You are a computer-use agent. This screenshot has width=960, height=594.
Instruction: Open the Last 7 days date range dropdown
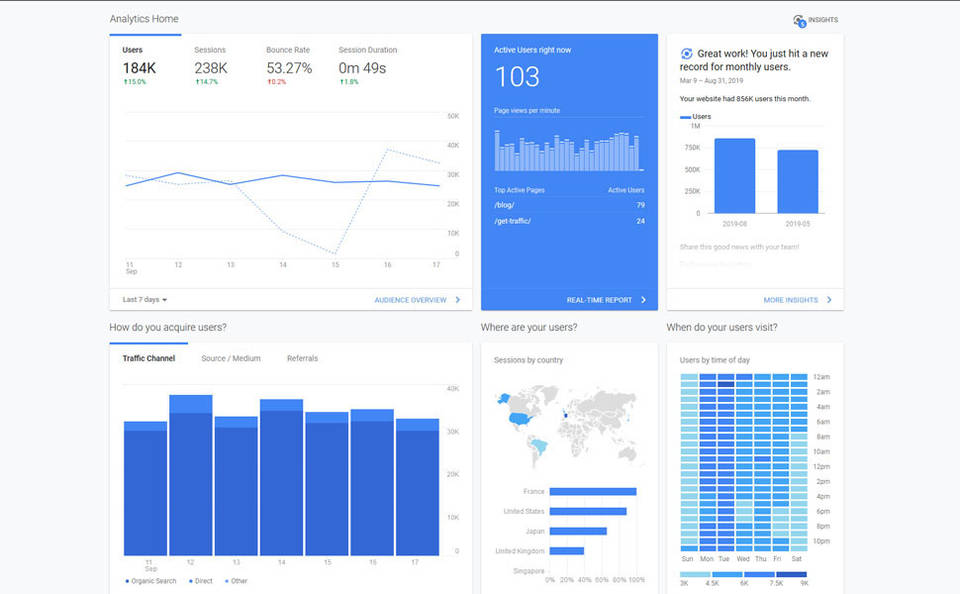(144, 299)
